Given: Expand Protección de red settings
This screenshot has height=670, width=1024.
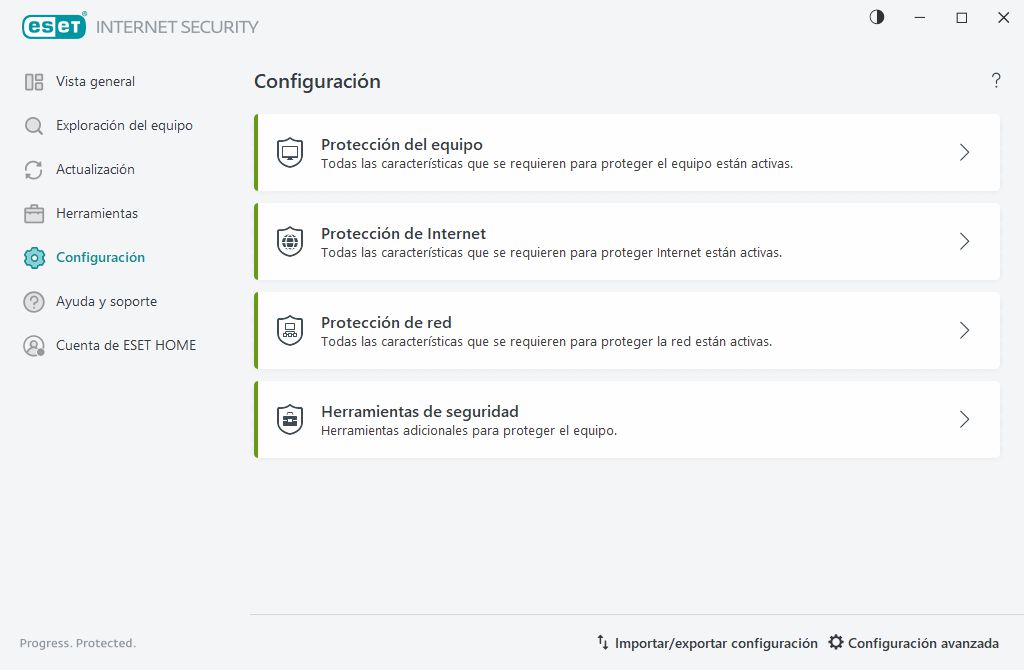Looking at the screenshot, I should (x=963, y=330).
